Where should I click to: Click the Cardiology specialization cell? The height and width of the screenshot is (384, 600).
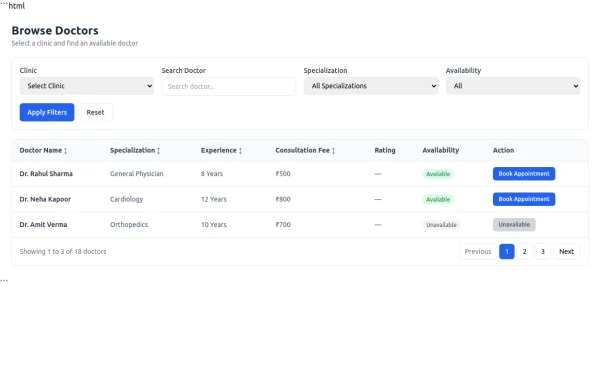(127, 199)
